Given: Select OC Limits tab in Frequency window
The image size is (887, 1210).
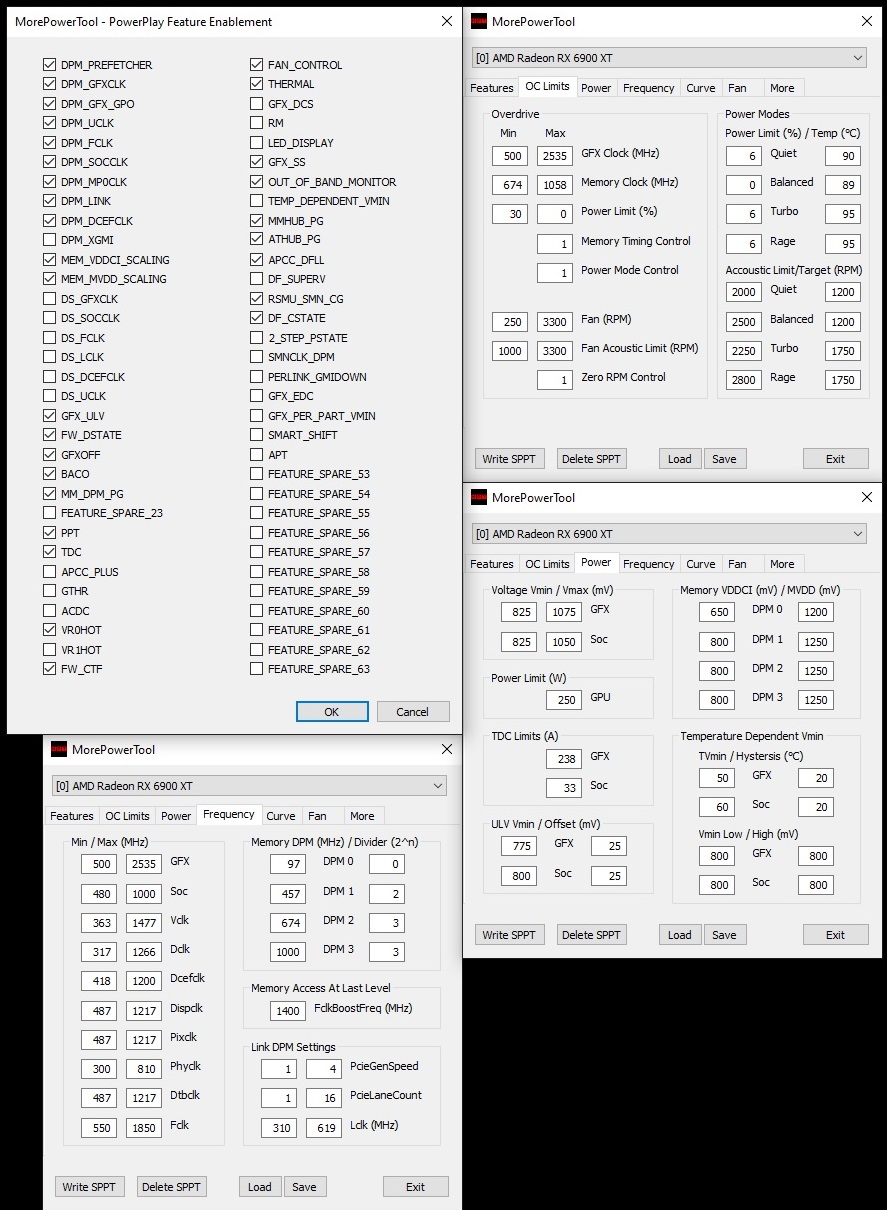Looking at the screenshot, I should click(128, 816).
